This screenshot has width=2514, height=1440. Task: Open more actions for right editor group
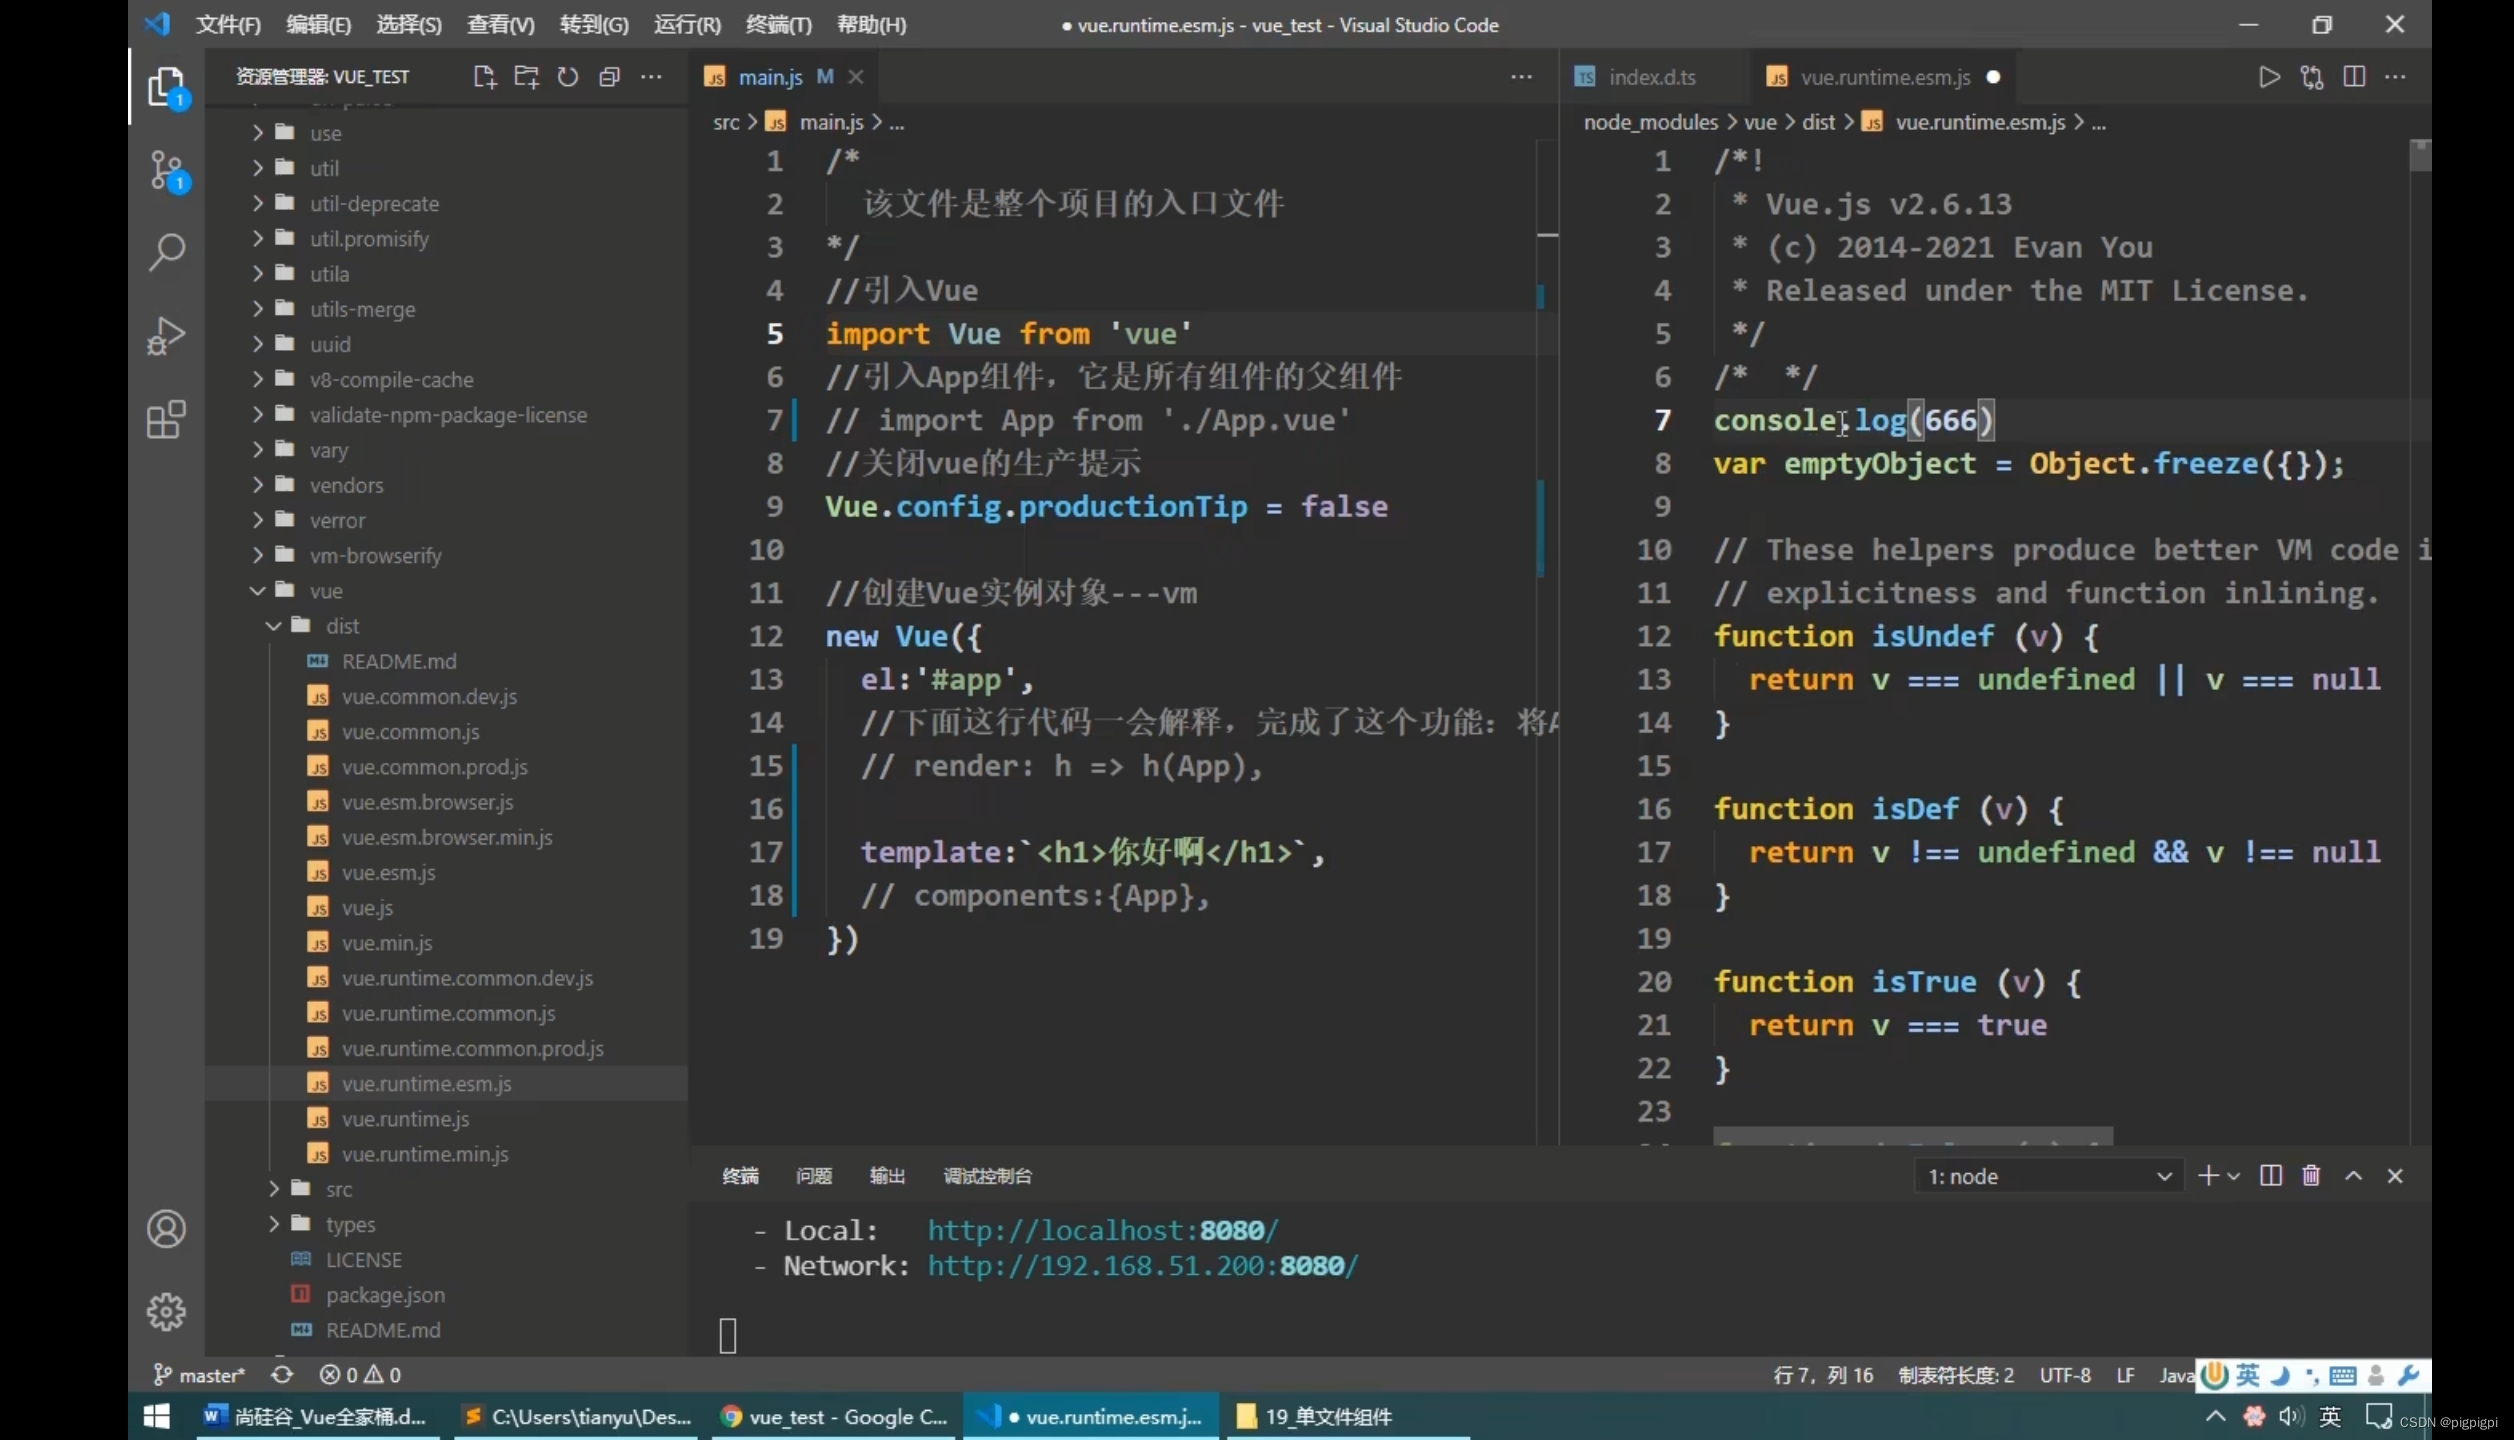point(2396,77)
